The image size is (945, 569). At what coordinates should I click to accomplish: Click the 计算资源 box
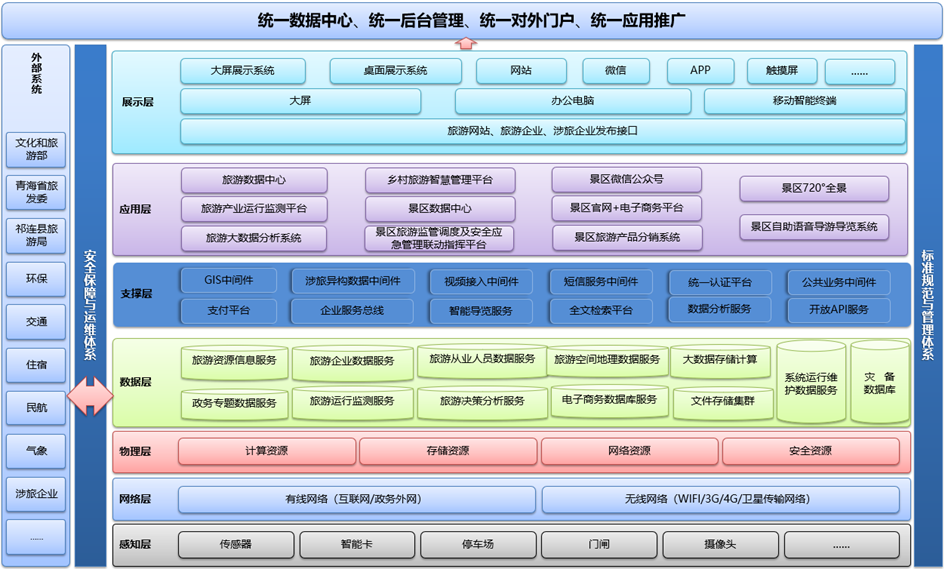click(x=266, y=451)
